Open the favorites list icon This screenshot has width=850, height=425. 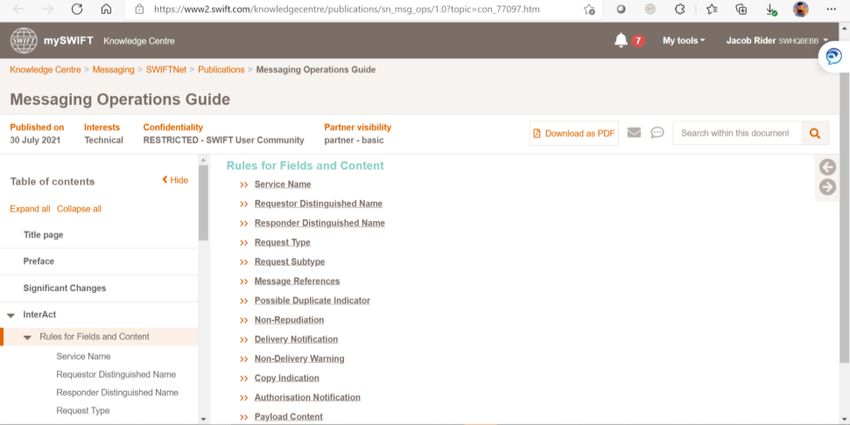coord(712,9)
